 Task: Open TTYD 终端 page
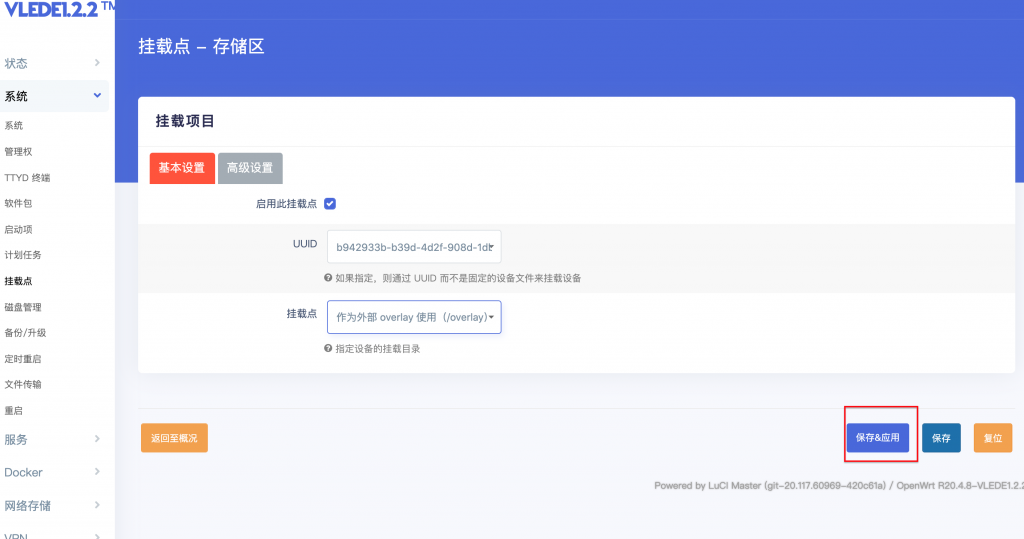(27, 178)
